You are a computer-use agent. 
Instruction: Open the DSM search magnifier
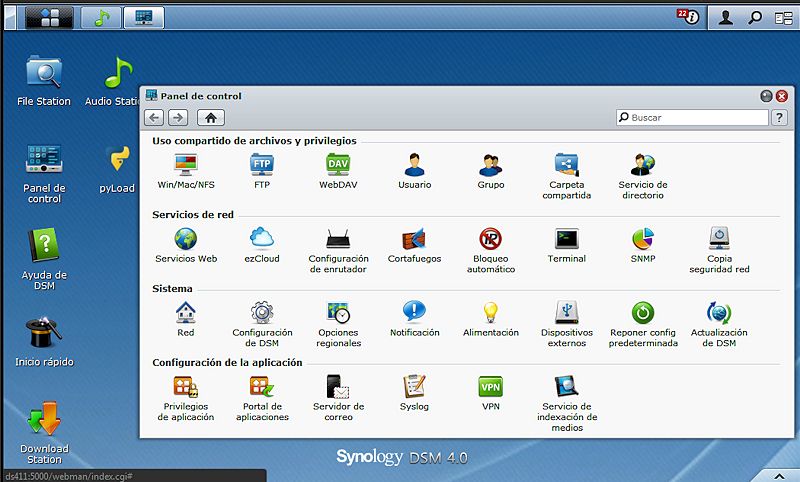pos(755,17)
